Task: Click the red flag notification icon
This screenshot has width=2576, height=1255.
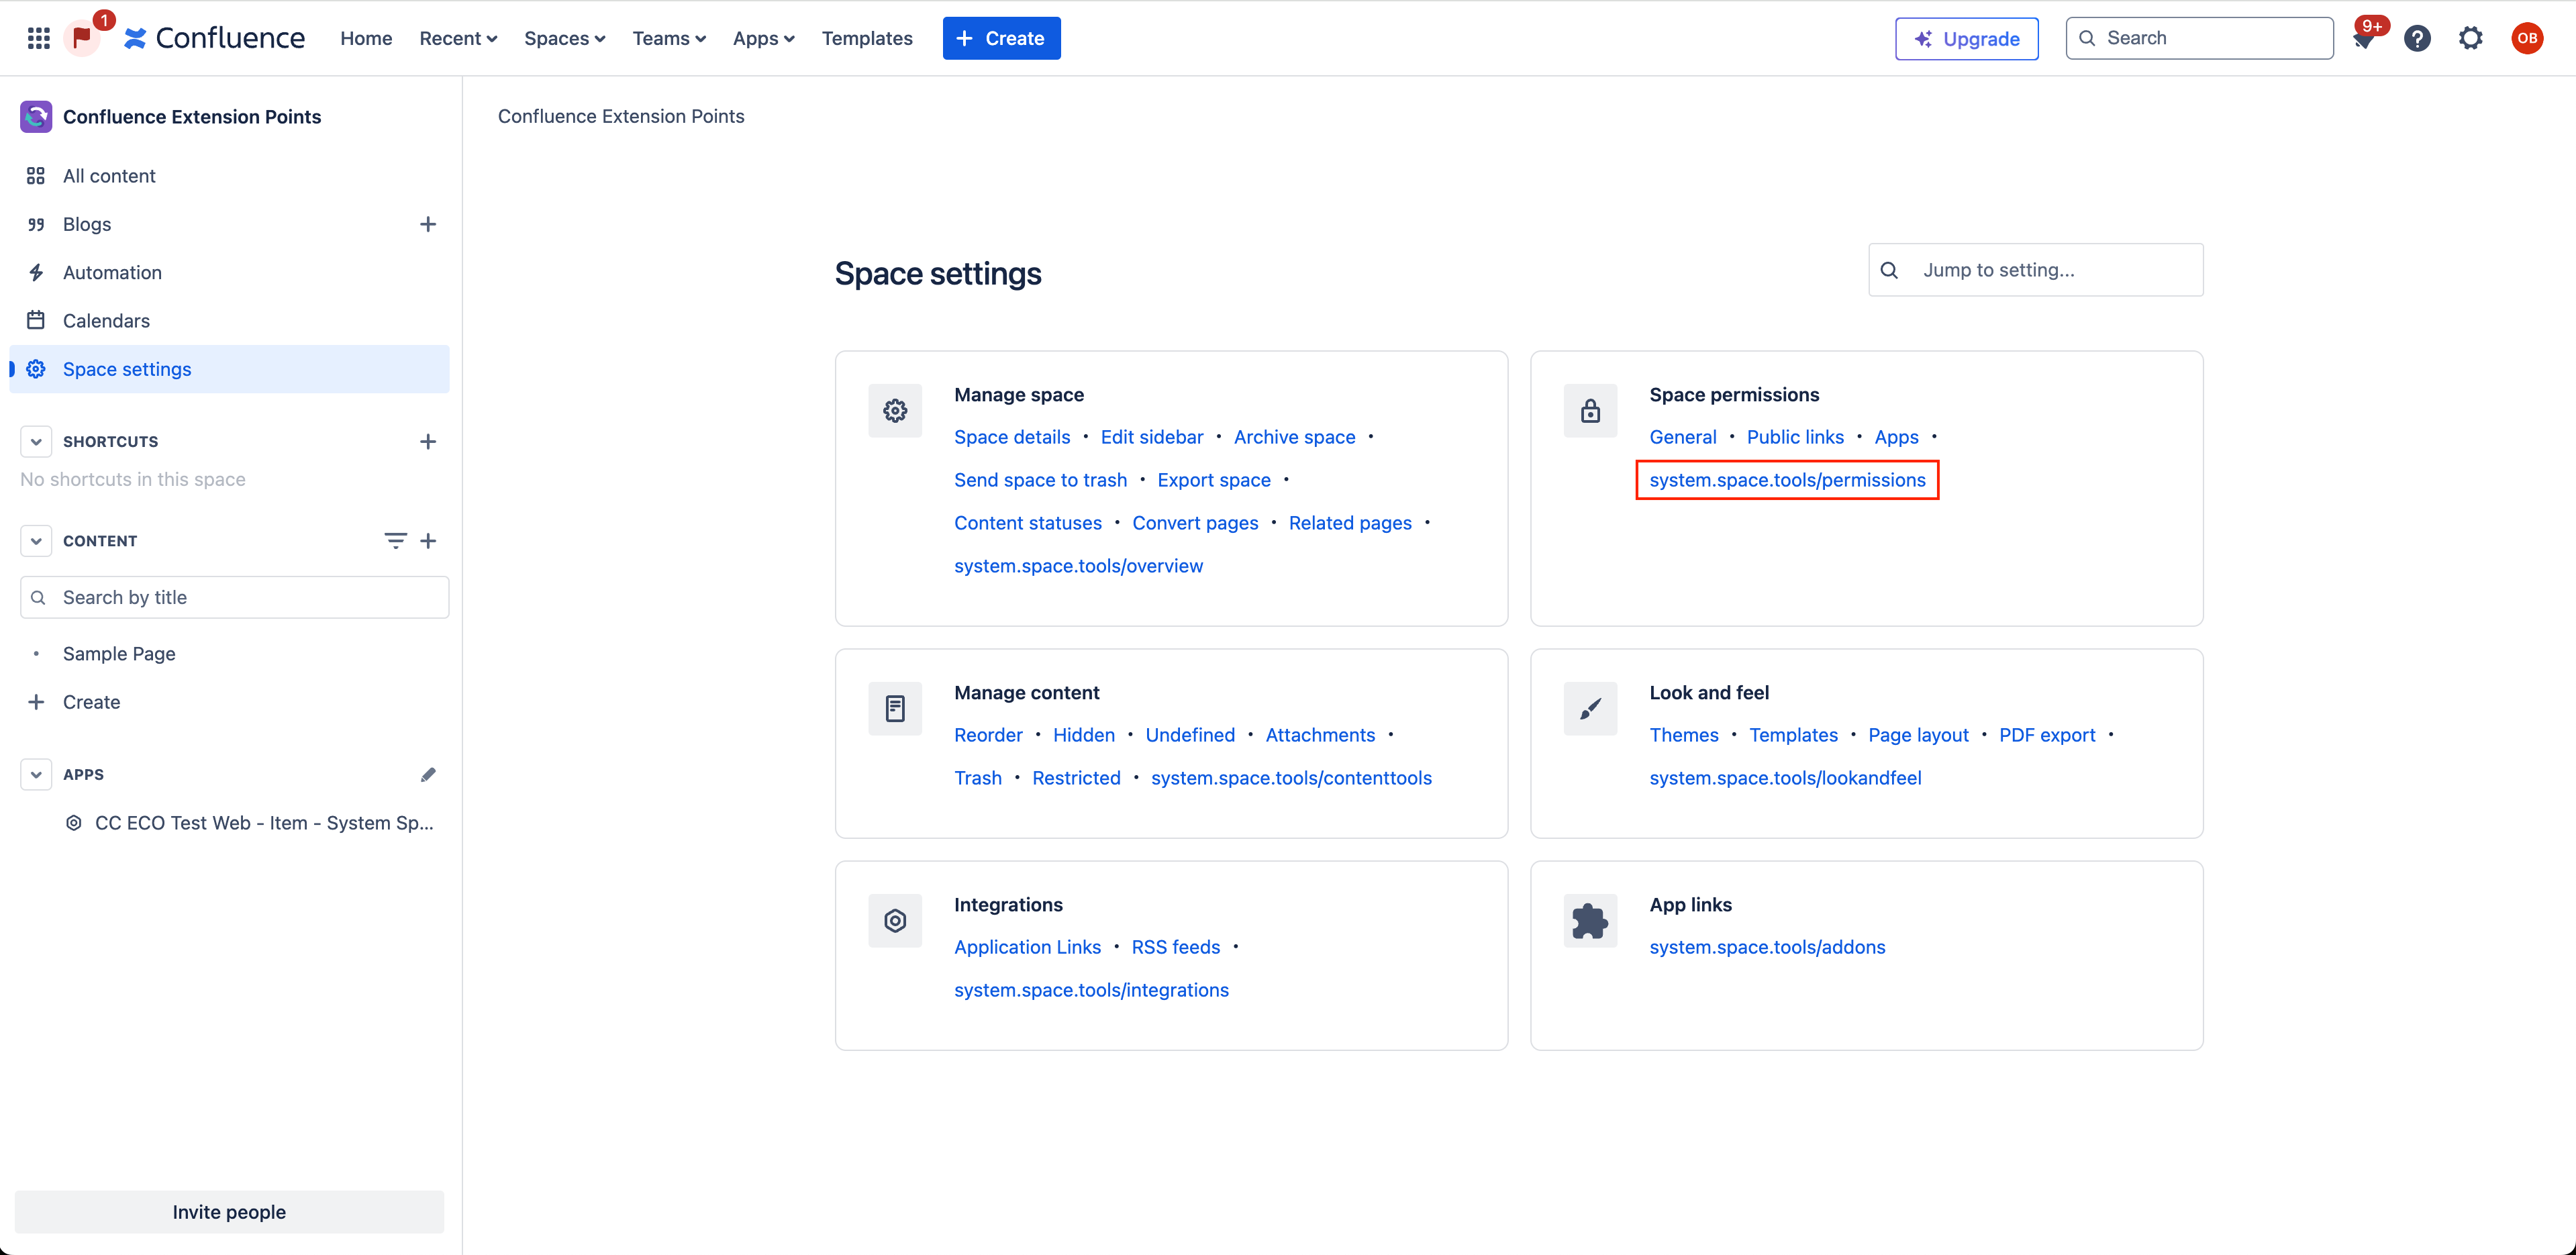Action: 82,38
